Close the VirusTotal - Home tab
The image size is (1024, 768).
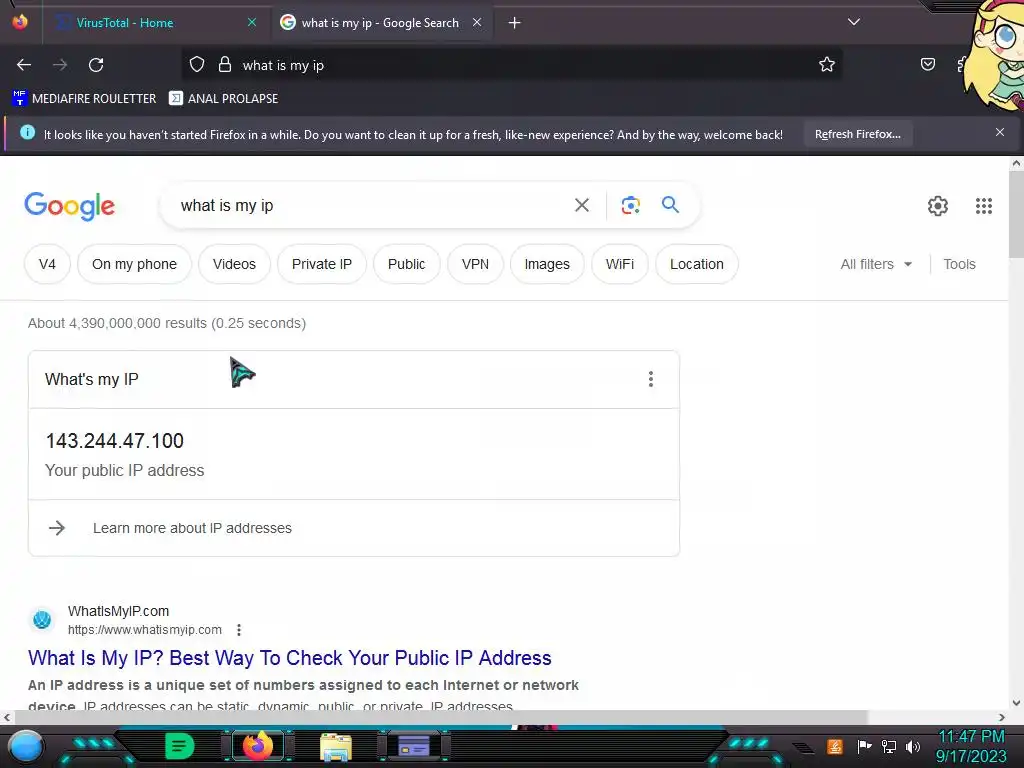(x=252, y=22)
